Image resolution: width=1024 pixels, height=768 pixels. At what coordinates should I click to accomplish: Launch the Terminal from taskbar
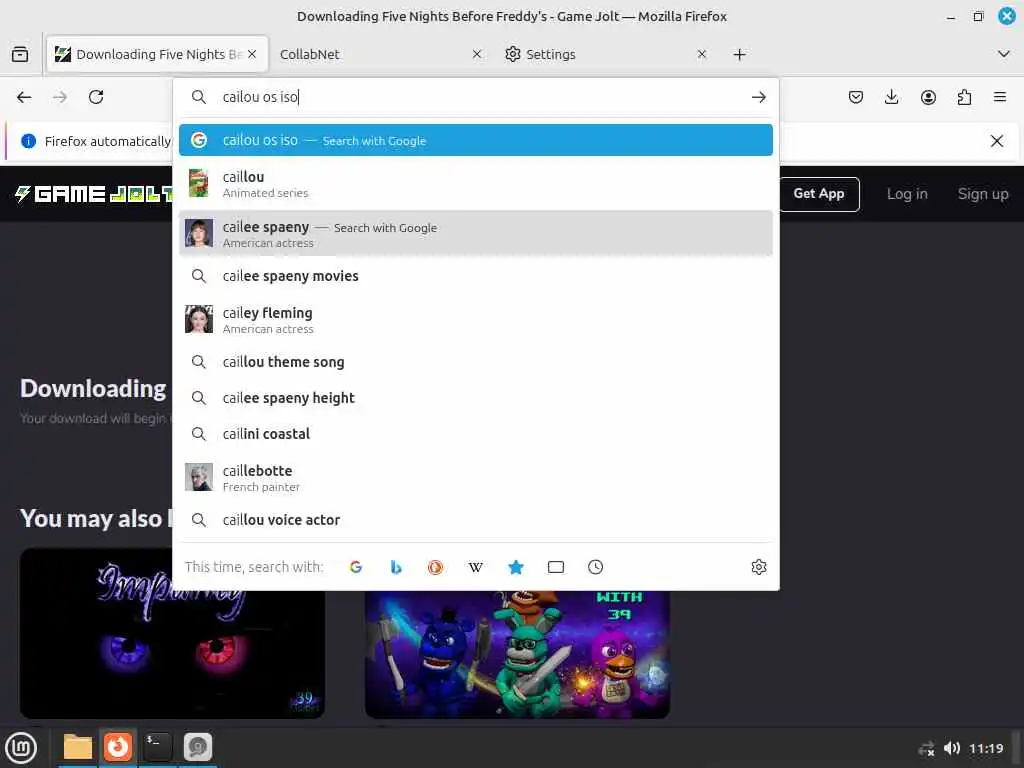[157, 747]
